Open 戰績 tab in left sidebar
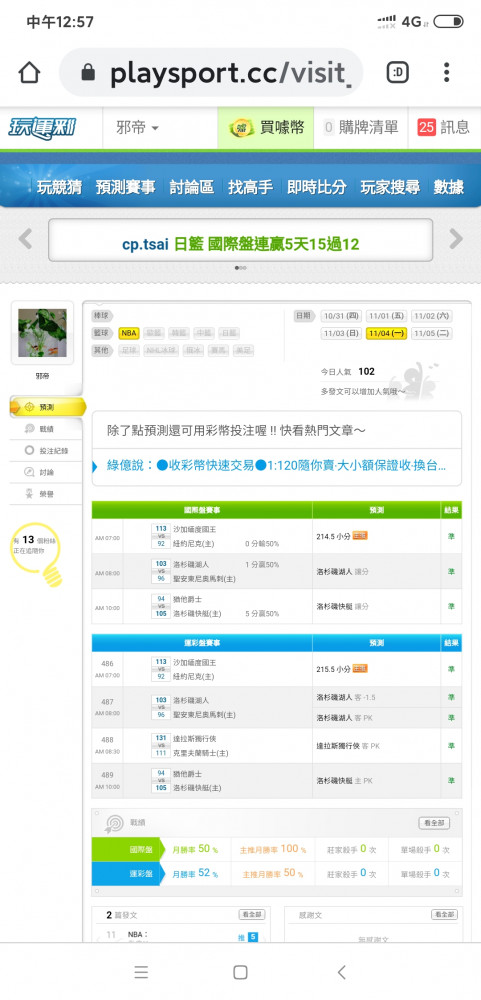Image resolution: width=481 pixels, height=1000 pixels. click(x=47, y=429)
